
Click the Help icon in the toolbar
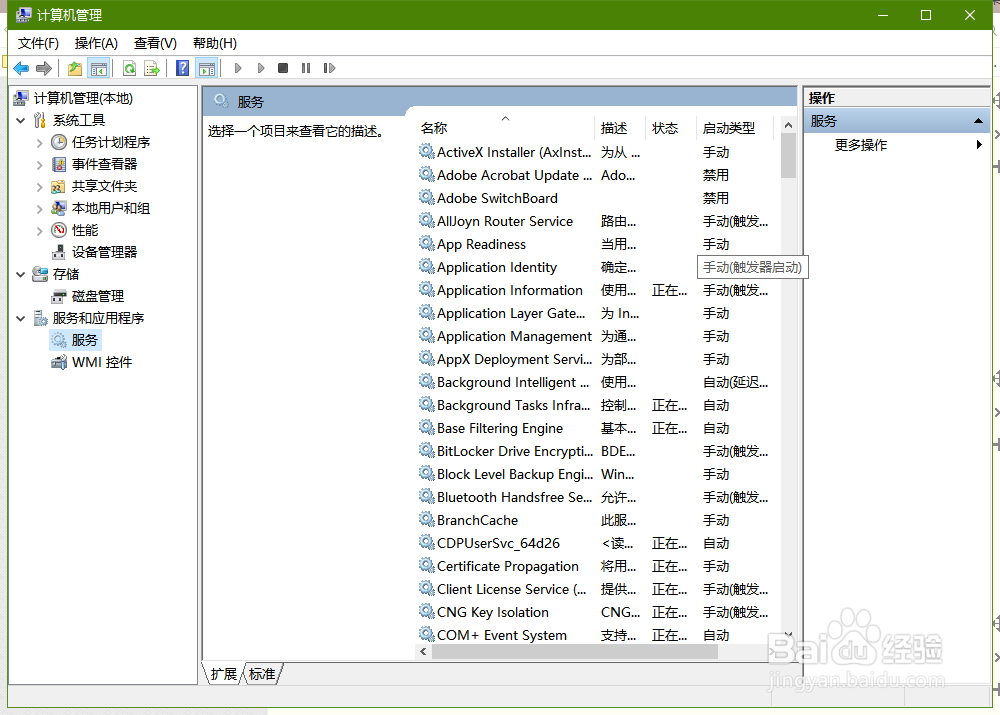click(182, 67)
